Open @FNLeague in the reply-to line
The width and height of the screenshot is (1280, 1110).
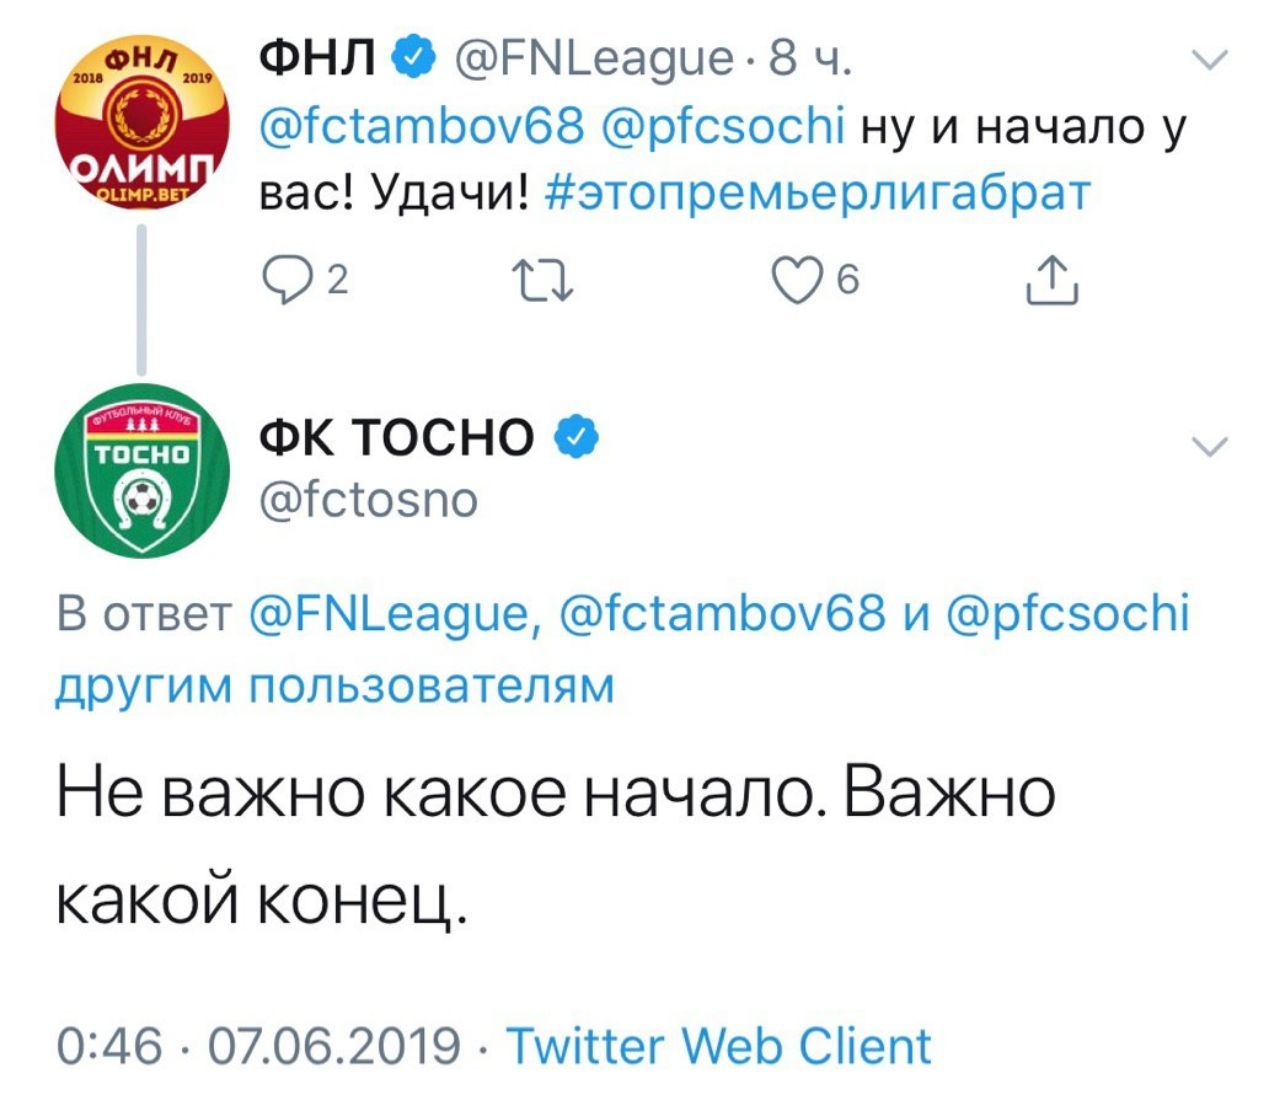point(393,613)
